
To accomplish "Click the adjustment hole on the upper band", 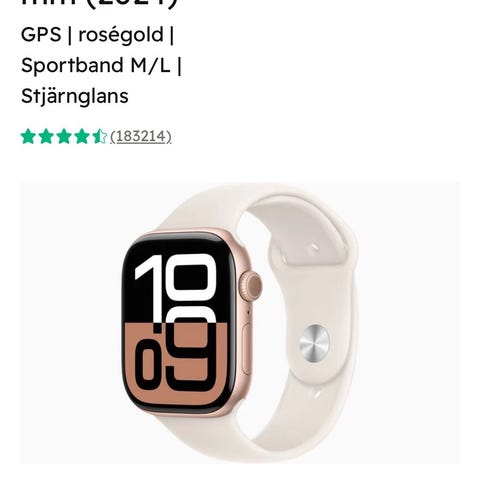I will click(x=314, y=248).
